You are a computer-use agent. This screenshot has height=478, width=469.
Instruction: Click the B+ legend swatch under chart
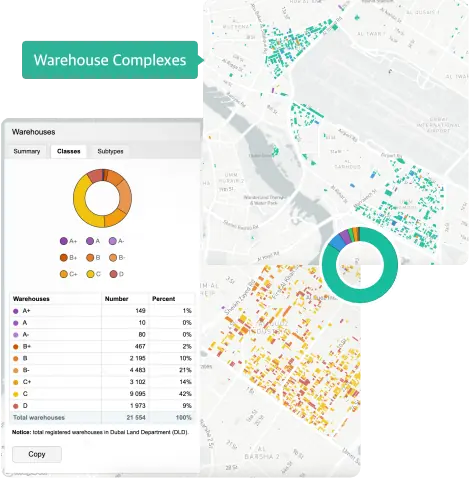(x=64, y=258)
